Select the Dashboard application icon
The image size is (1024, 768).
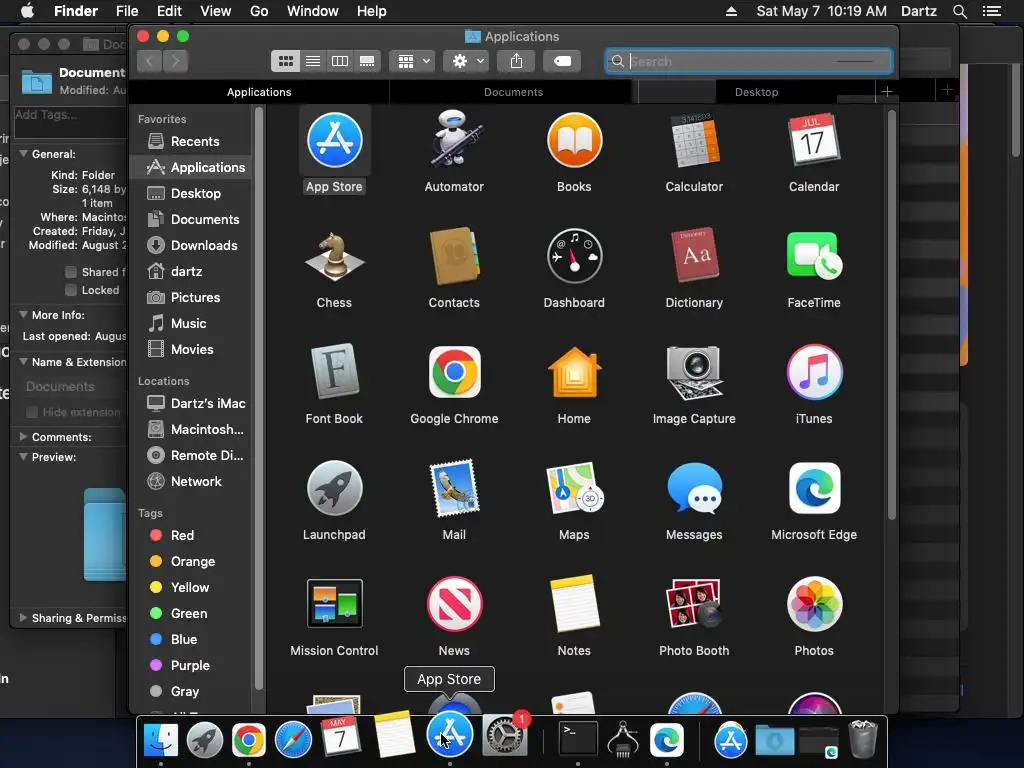click(574, 257)
